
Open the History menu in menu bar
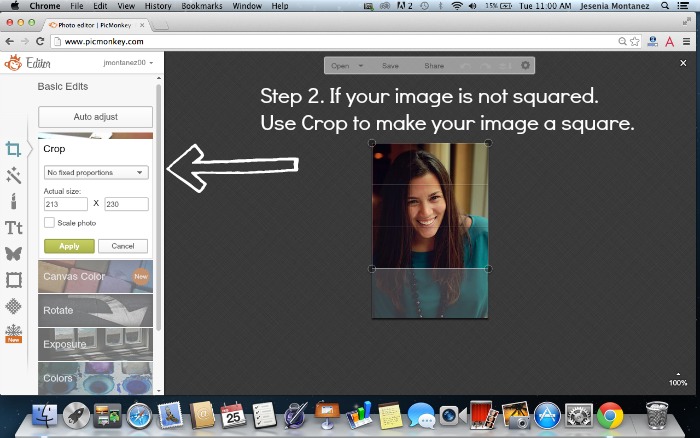pyautogui.click(x=157, y=6)
